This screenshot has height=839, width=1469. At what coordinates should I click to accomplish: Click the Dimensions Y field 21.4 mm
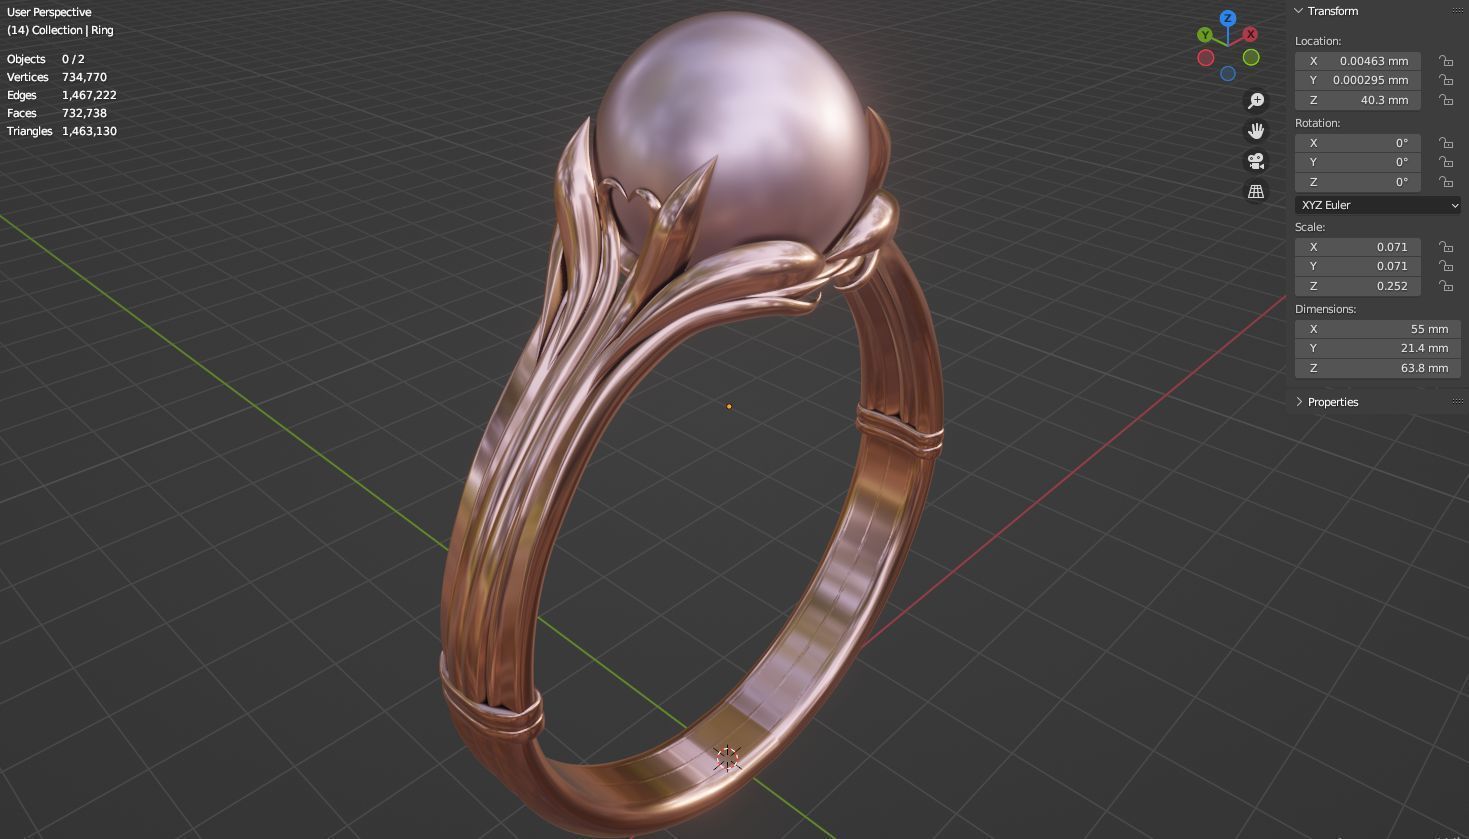1378,348
